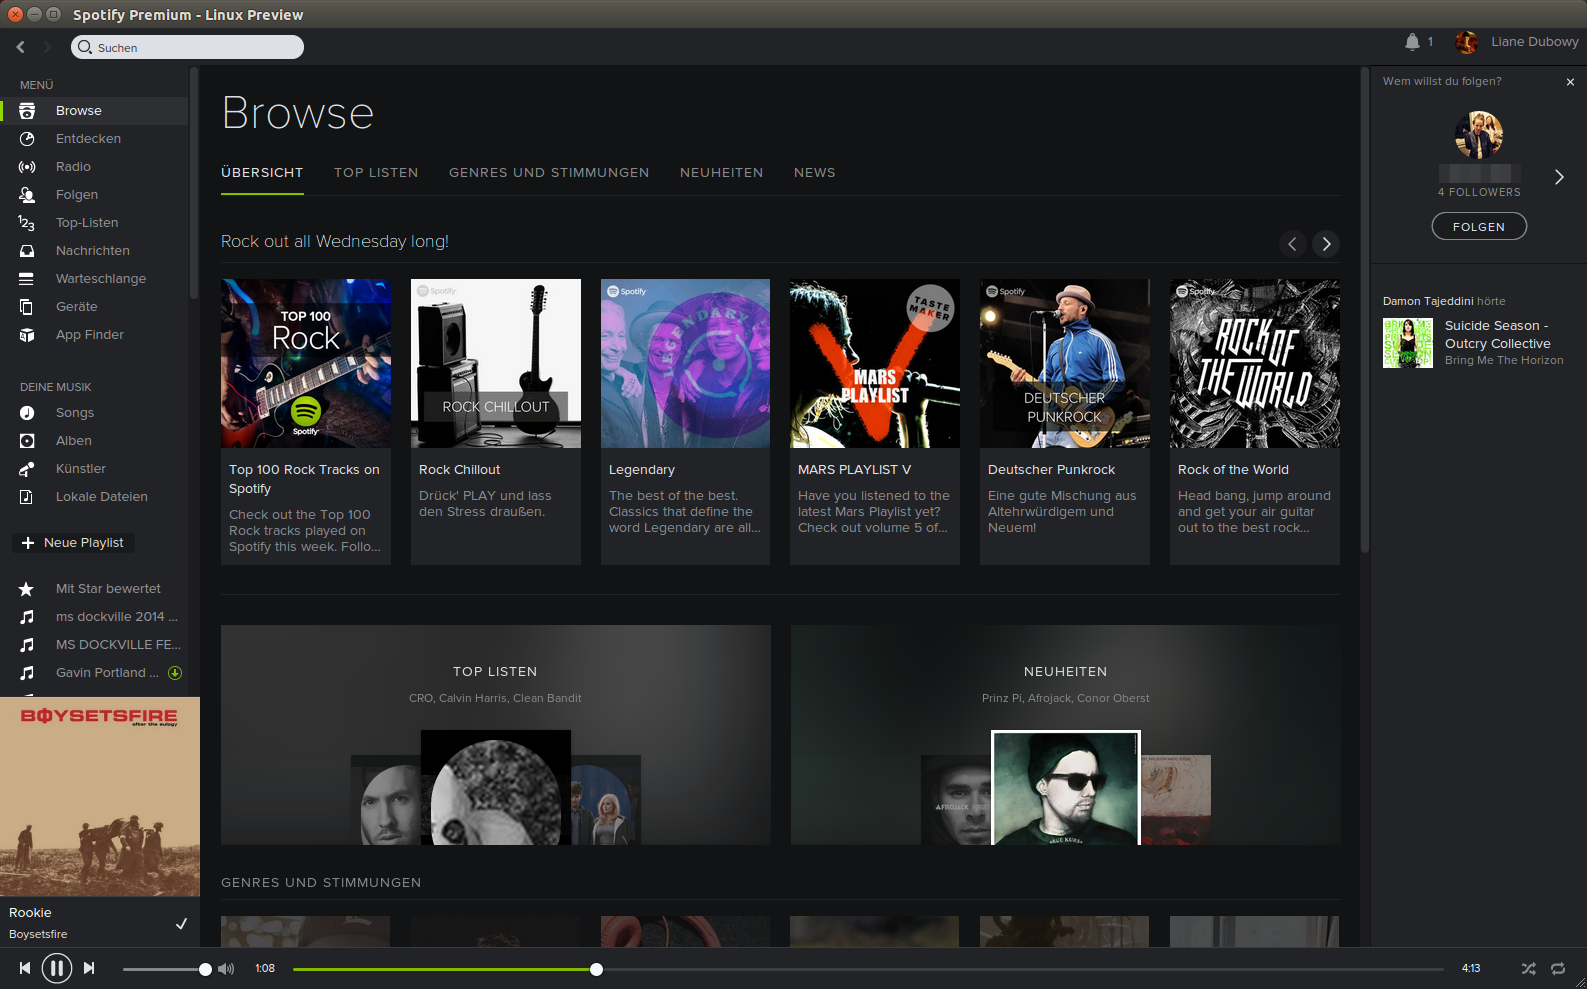The height and width of the screenshot is (989, 1587).
Task: Pause the current song
Action: (x=57, y=968)
